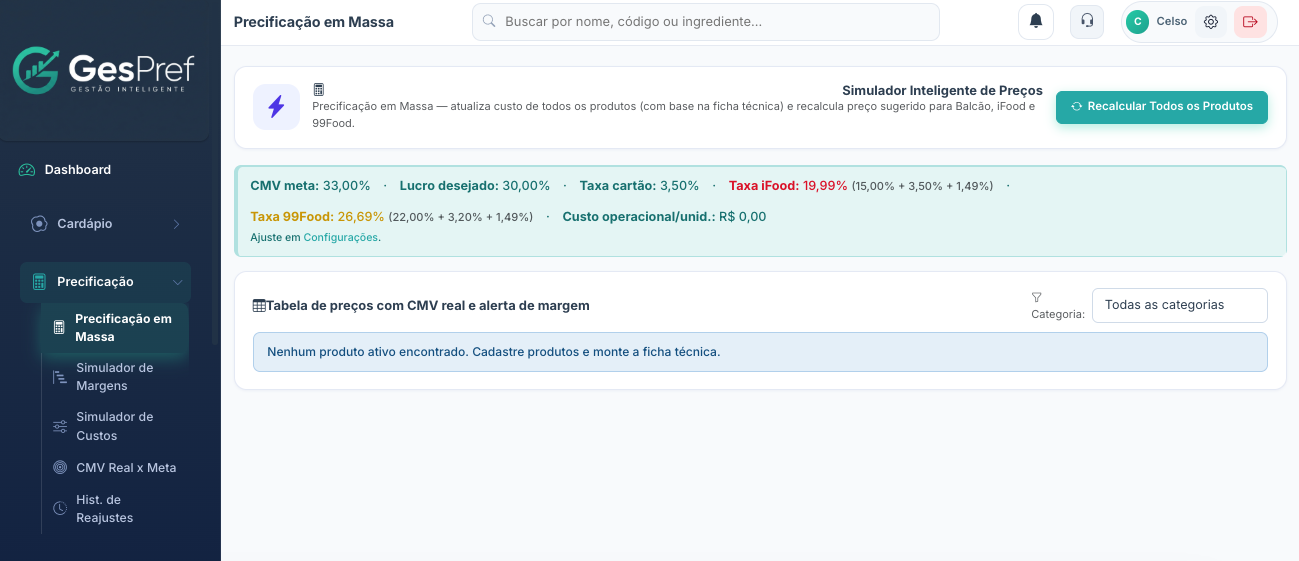The image size is (1299, 561).
Task: Open the notifications bell icon
Action: click(x=1035, y=21)
